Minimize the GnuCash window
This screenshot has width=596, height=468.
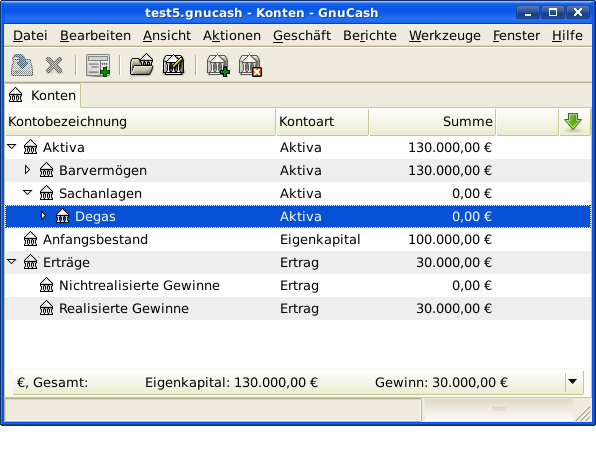pos(528,13)
